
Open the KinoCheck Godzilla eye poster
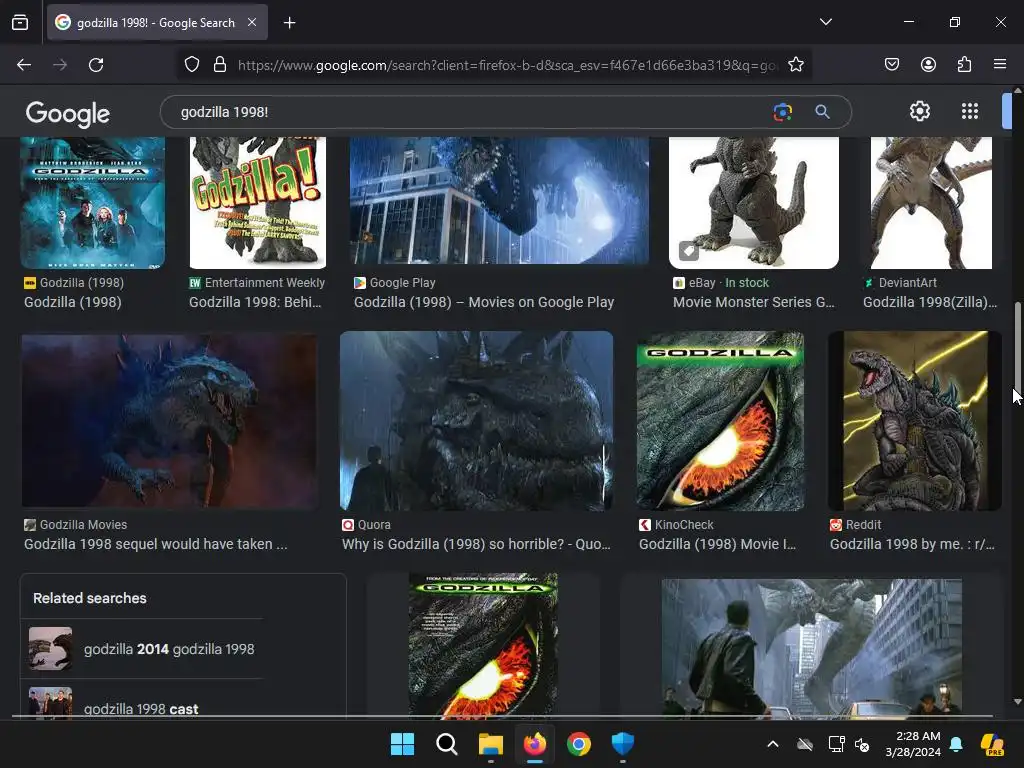720,421
